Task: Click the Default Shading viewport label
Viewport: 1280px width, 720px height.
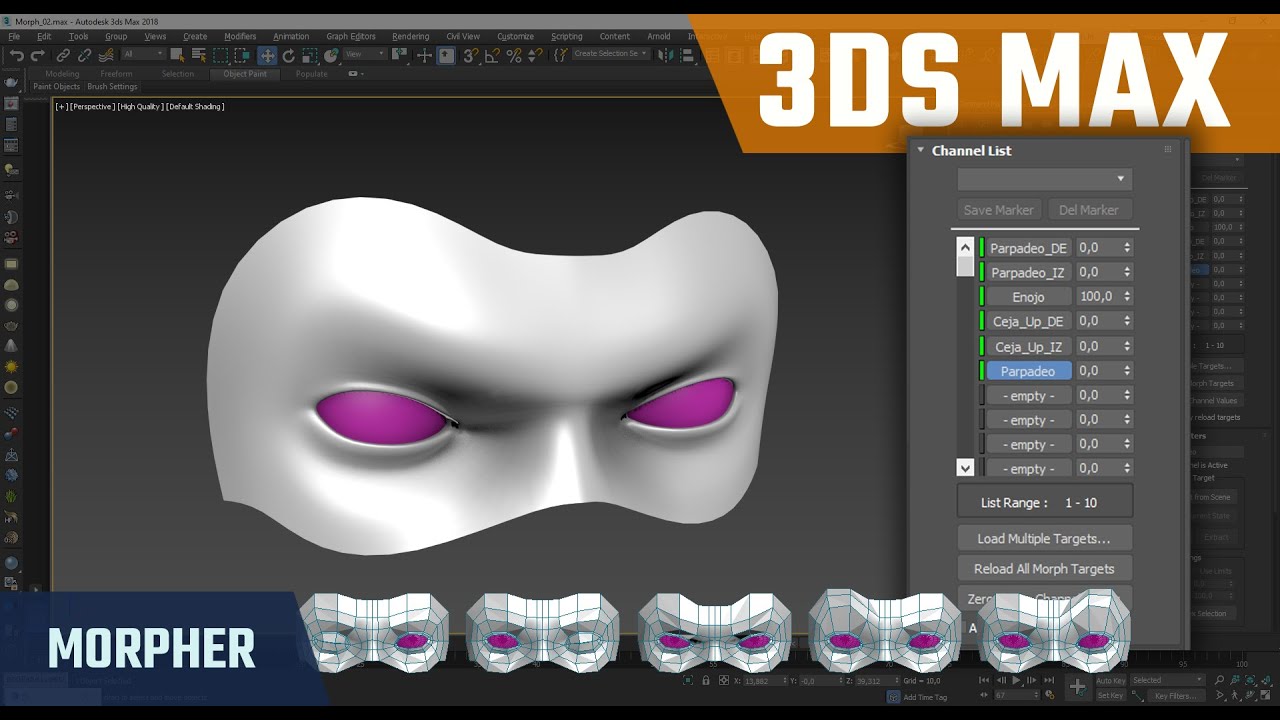Action: [195, 107]
